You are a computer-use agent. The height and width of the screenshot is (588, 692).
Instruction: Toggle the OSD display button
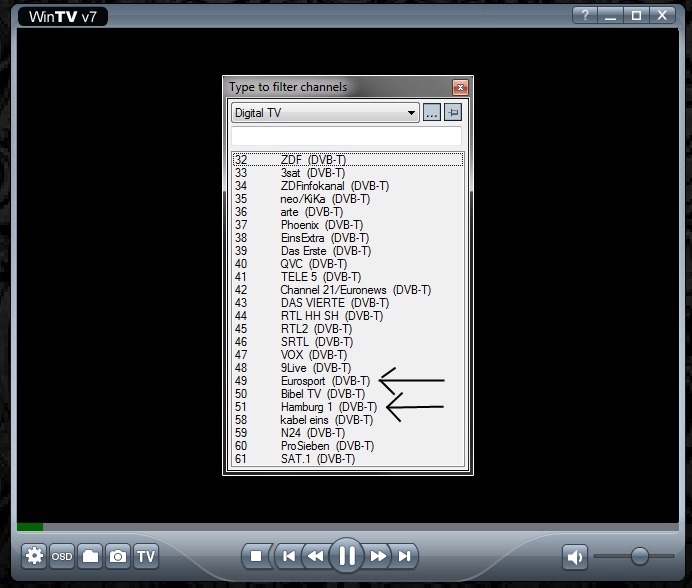tap(62, 556)
